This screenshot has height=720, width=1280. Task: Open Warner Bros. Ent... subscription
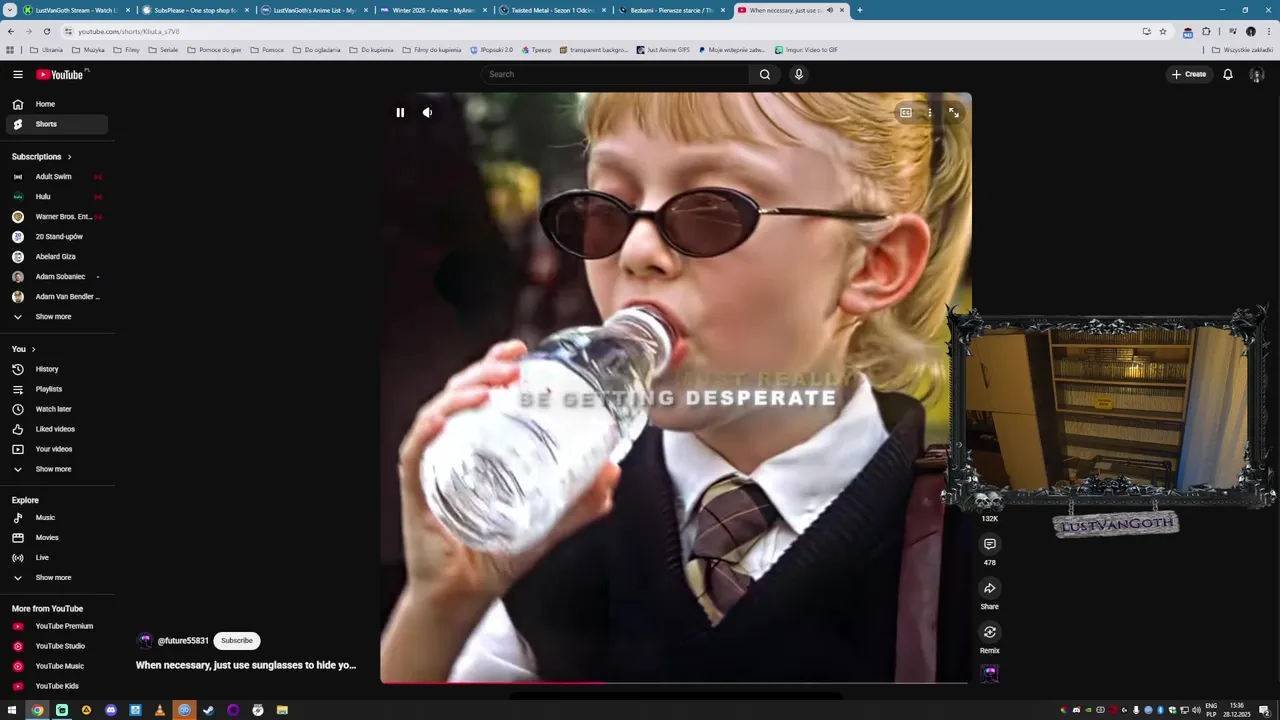57,217
